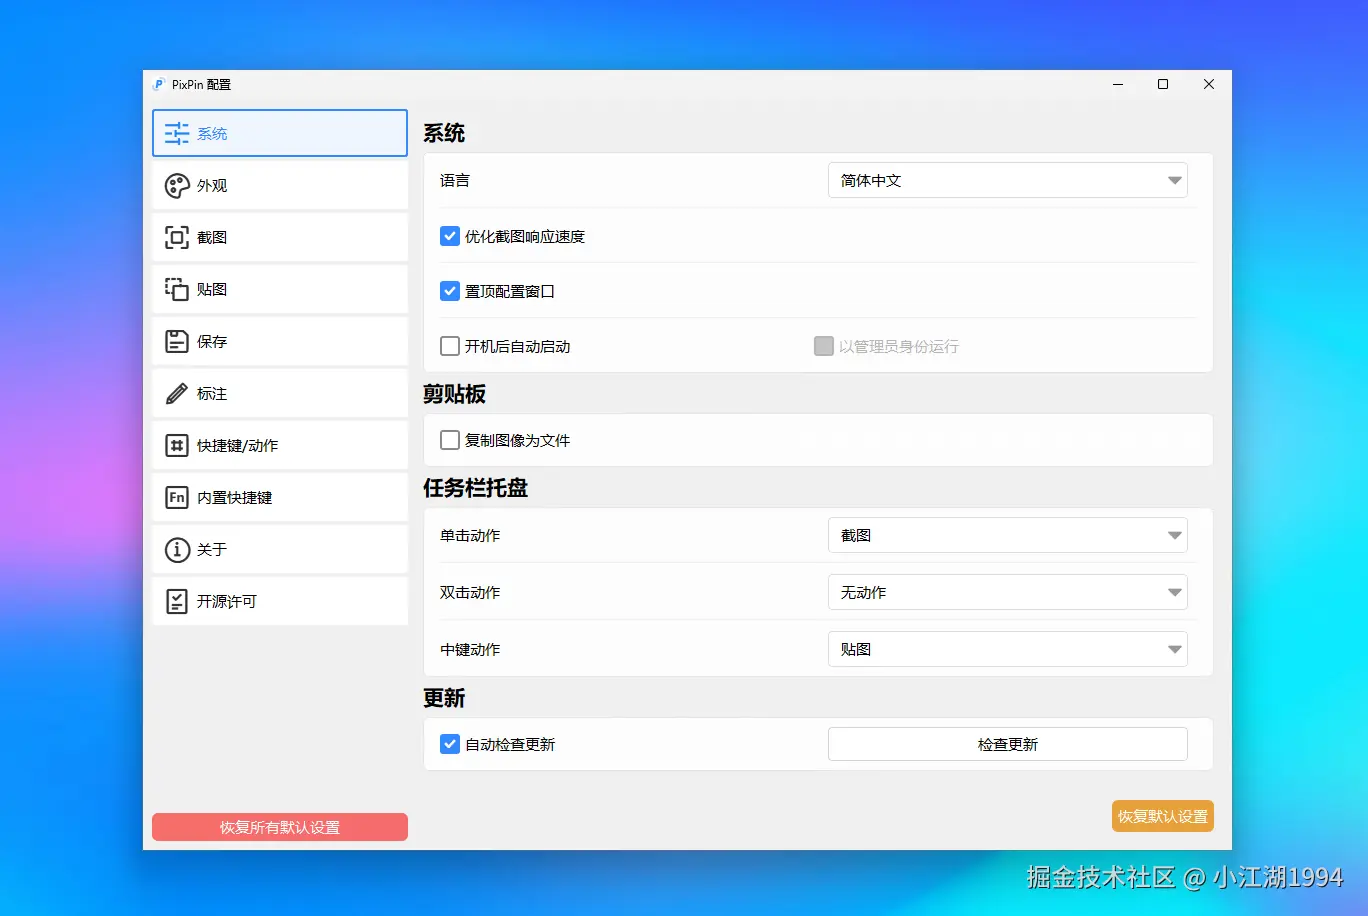
Task: Select the 保存 tab label
Action: [212, 341]
